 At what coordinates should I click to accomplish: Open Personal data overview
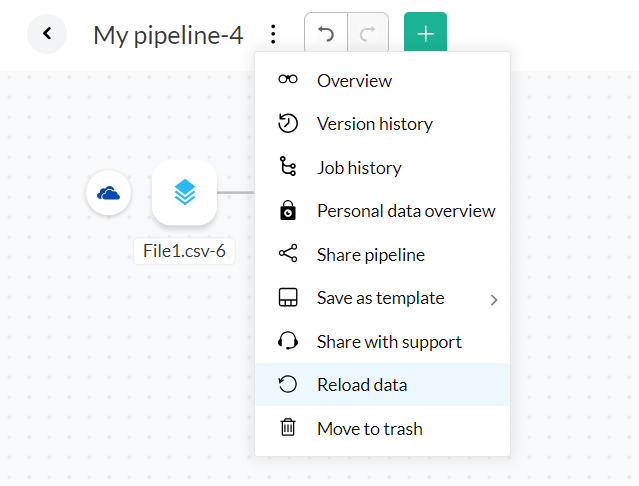click(406, 211)
